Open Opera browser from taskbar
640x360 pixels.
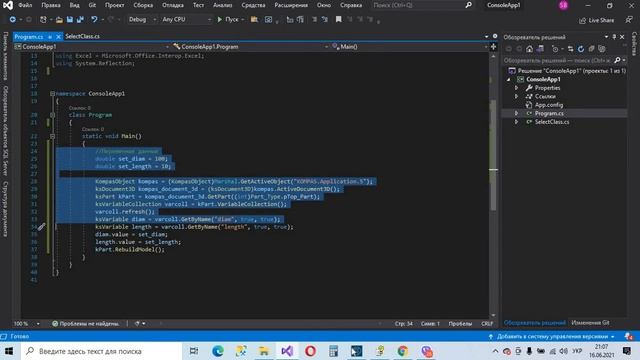click(310, 351)
